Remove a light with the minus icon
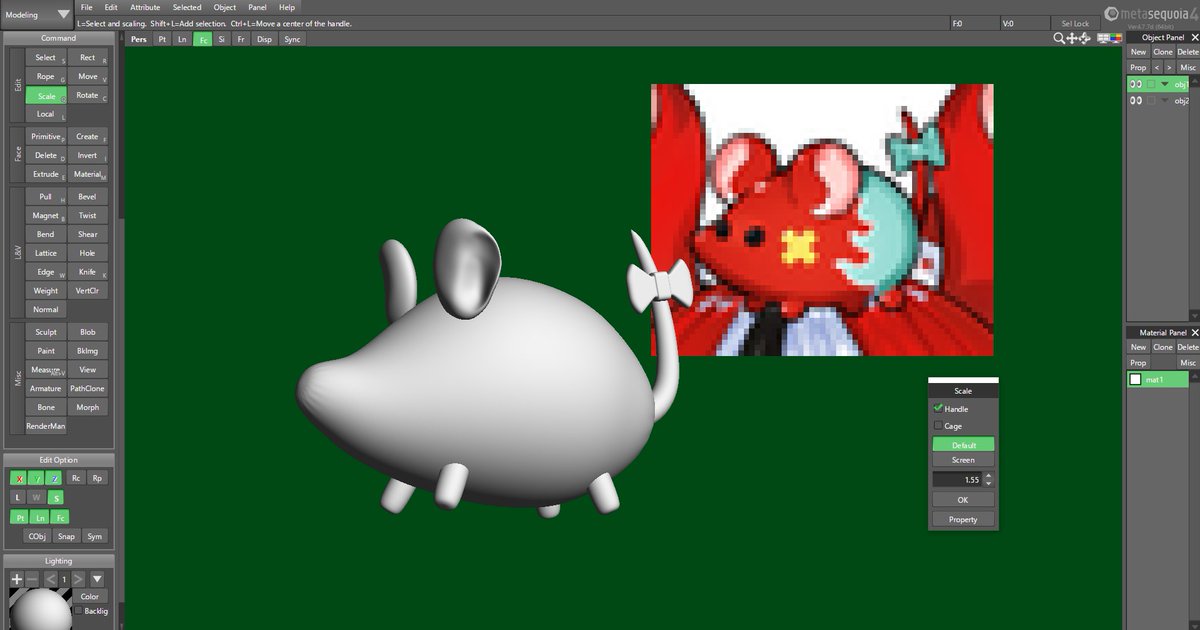Screen dimensions: 1200x630 [x=32, y=579]
